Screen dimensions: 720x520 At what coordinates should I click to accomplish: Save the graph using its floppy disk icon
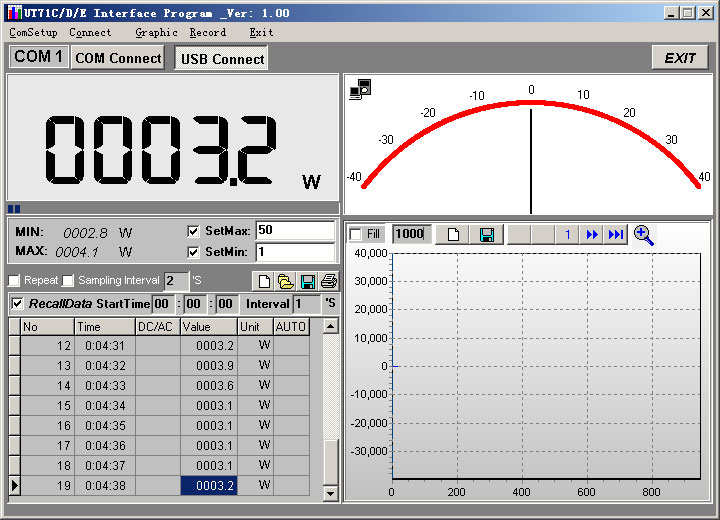click(x=487, y=234)
